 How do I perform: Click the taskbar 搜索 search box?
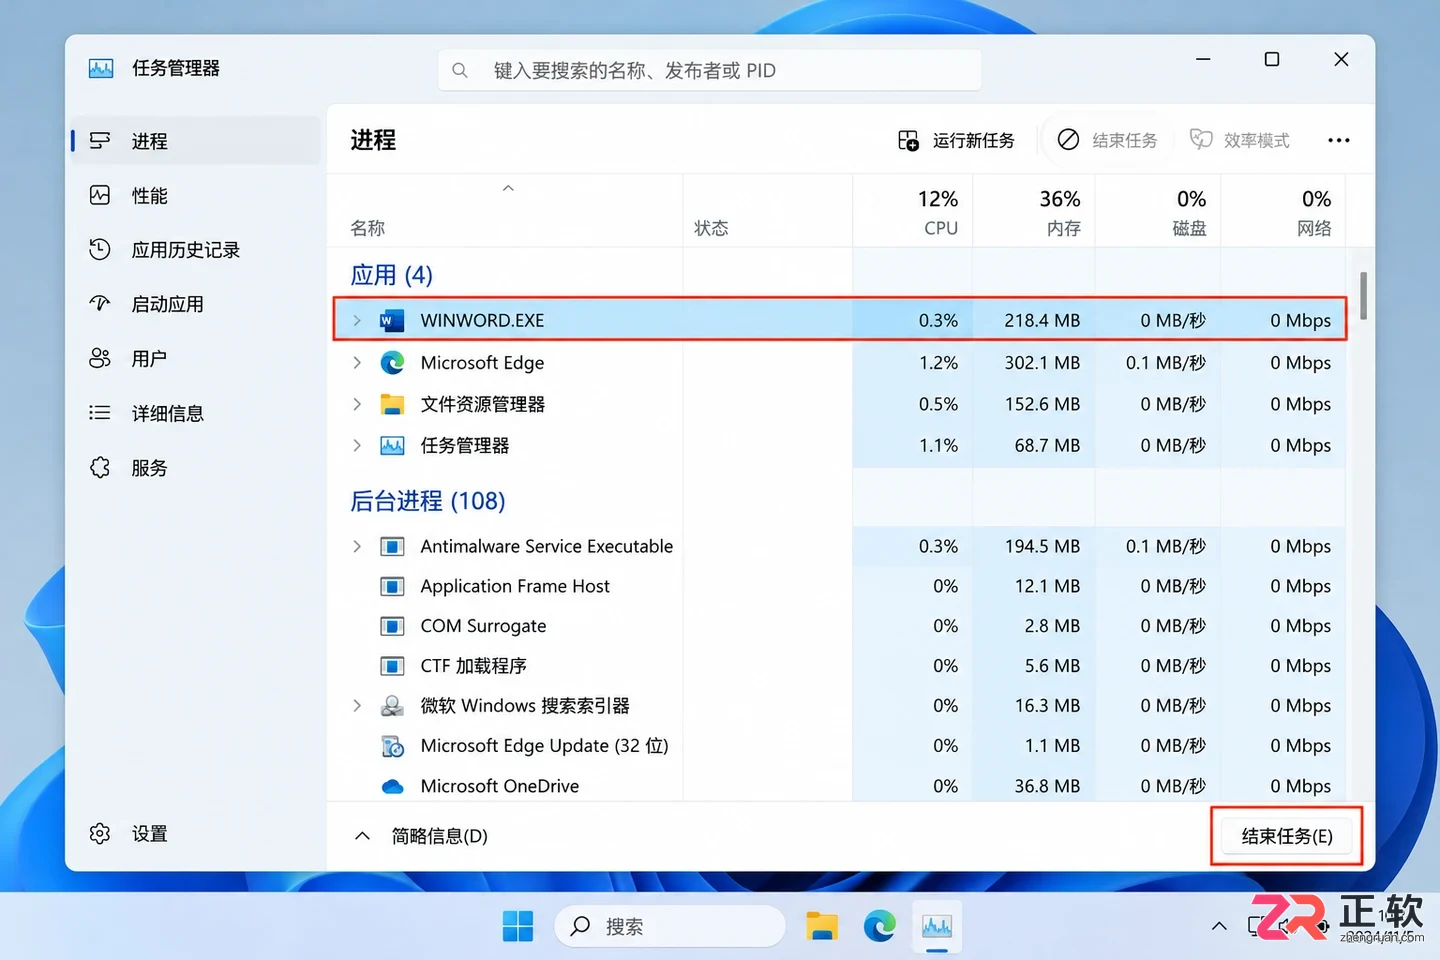[670, 926]
